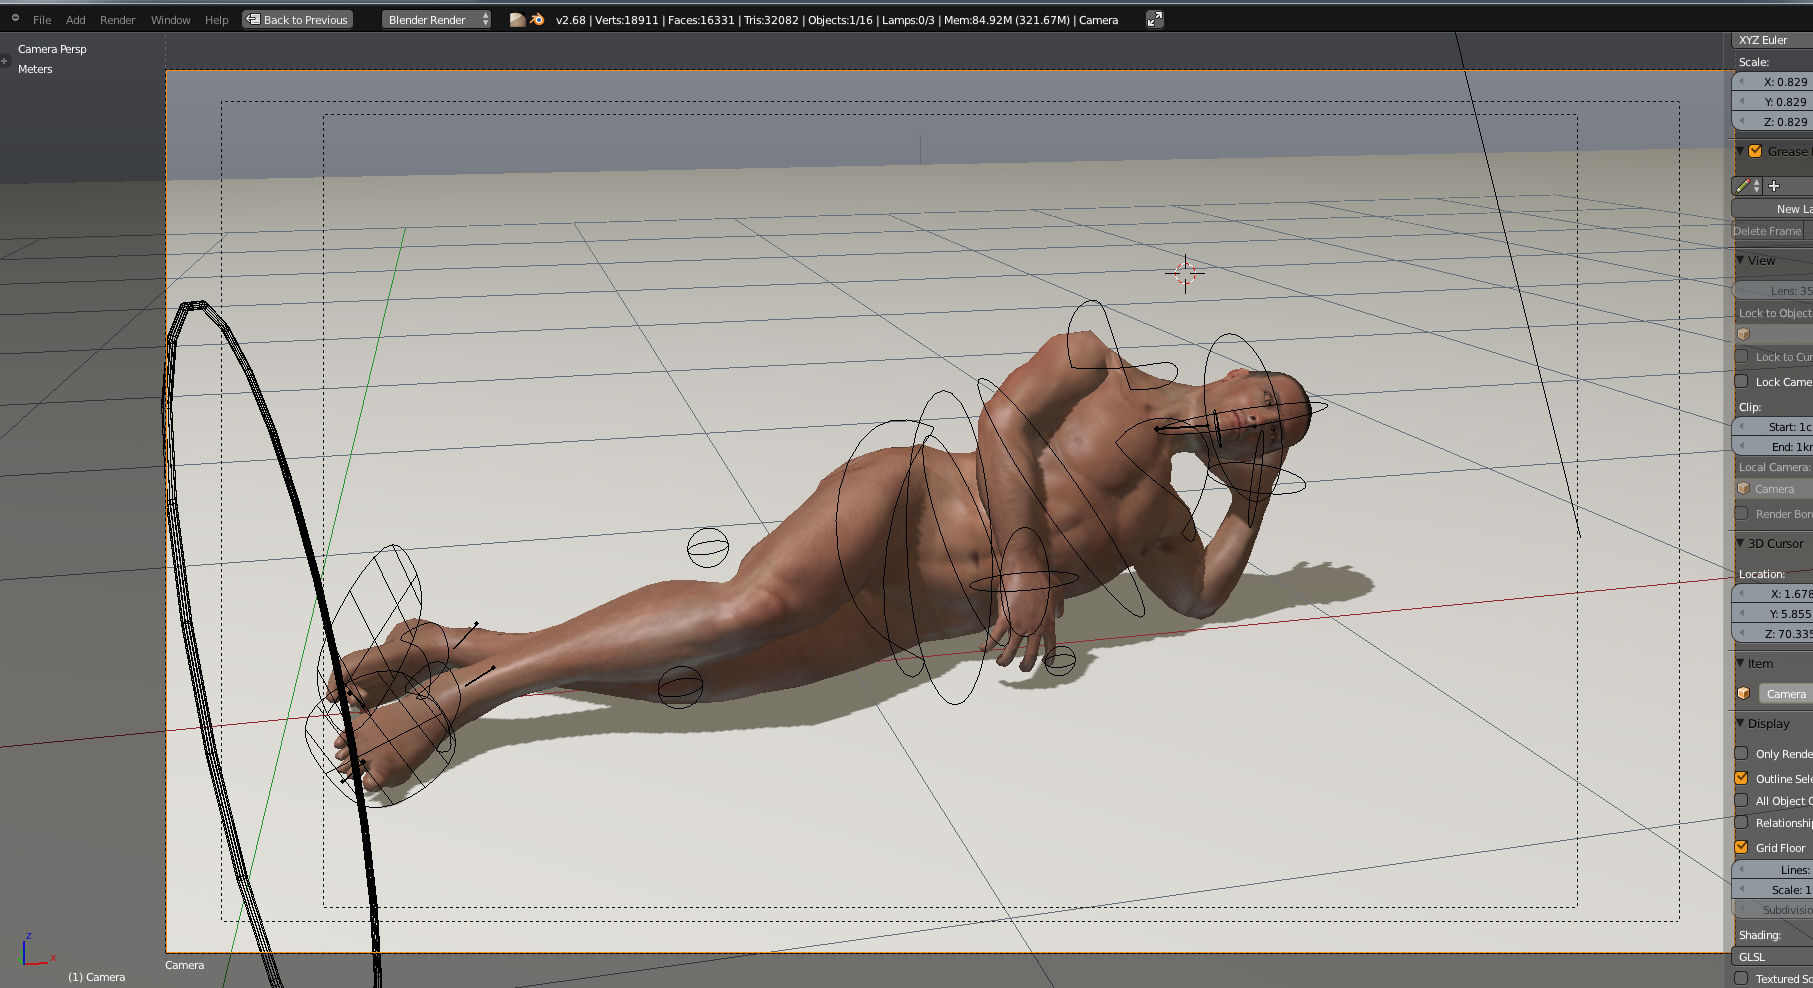Click the cube icon under Lock to Object
Image resolution: width=1813 pixels, height=988 pixels.
1744,335
